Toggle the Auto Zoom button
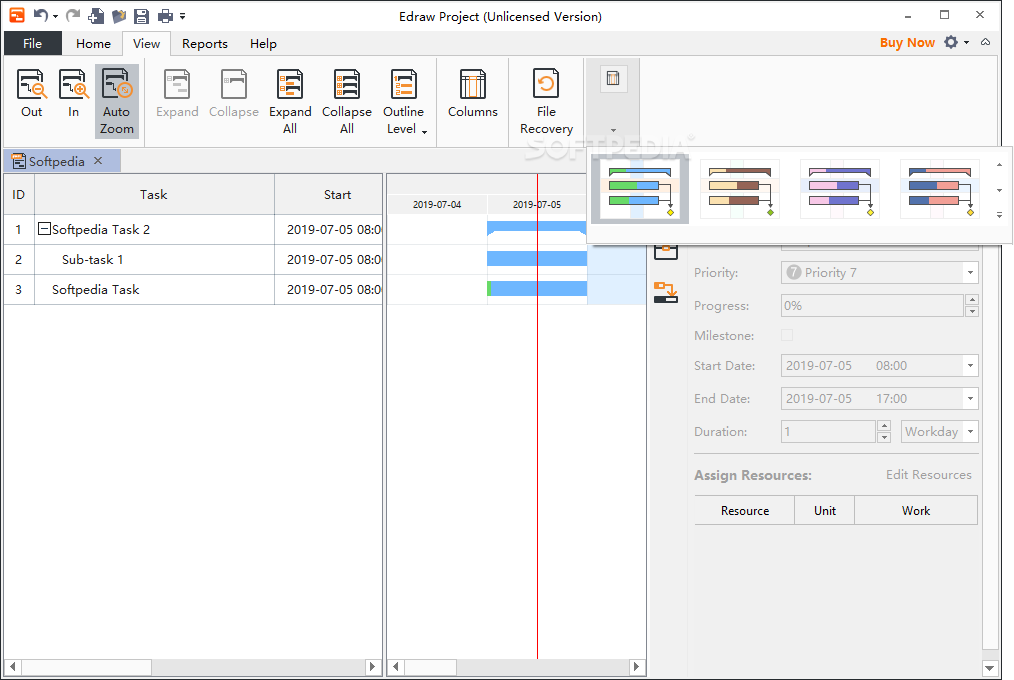Screen dimensions: 1014x680 [116, 101]
